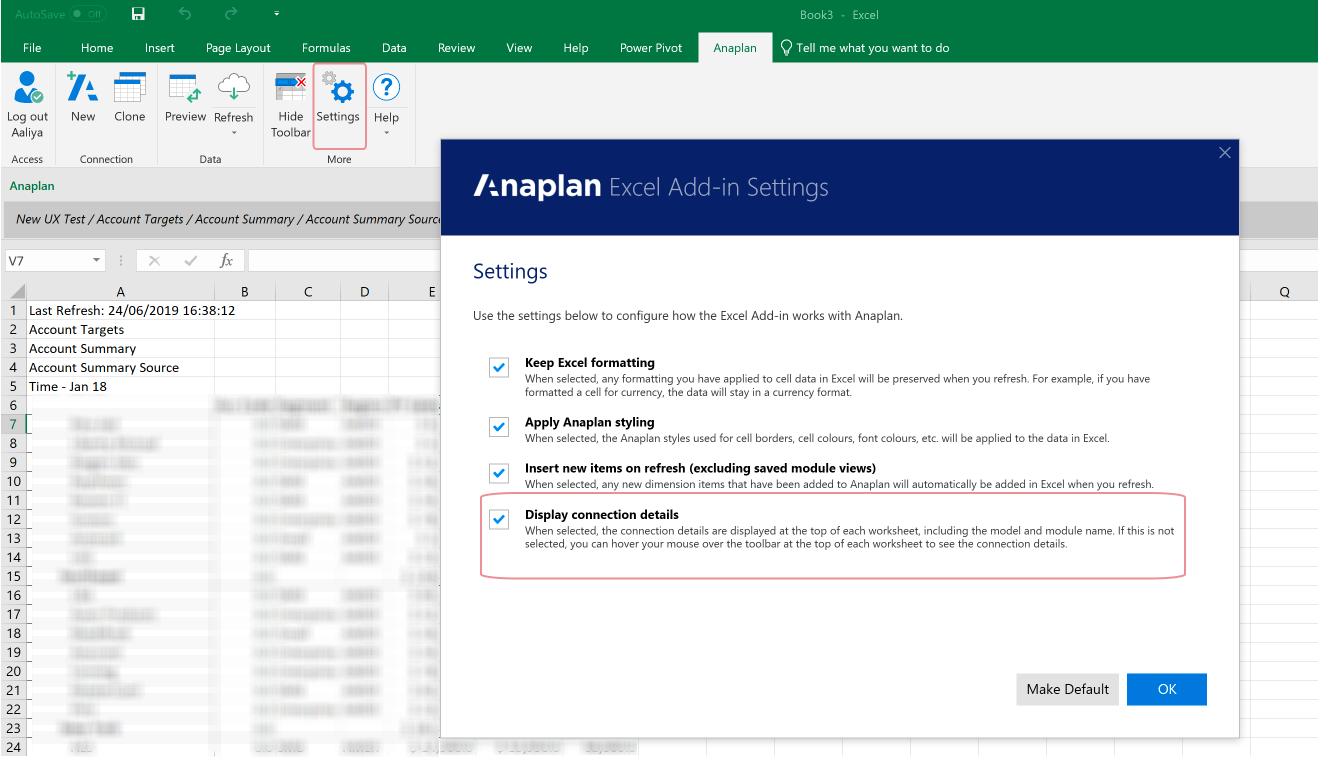Select column C header

(308, 292)
